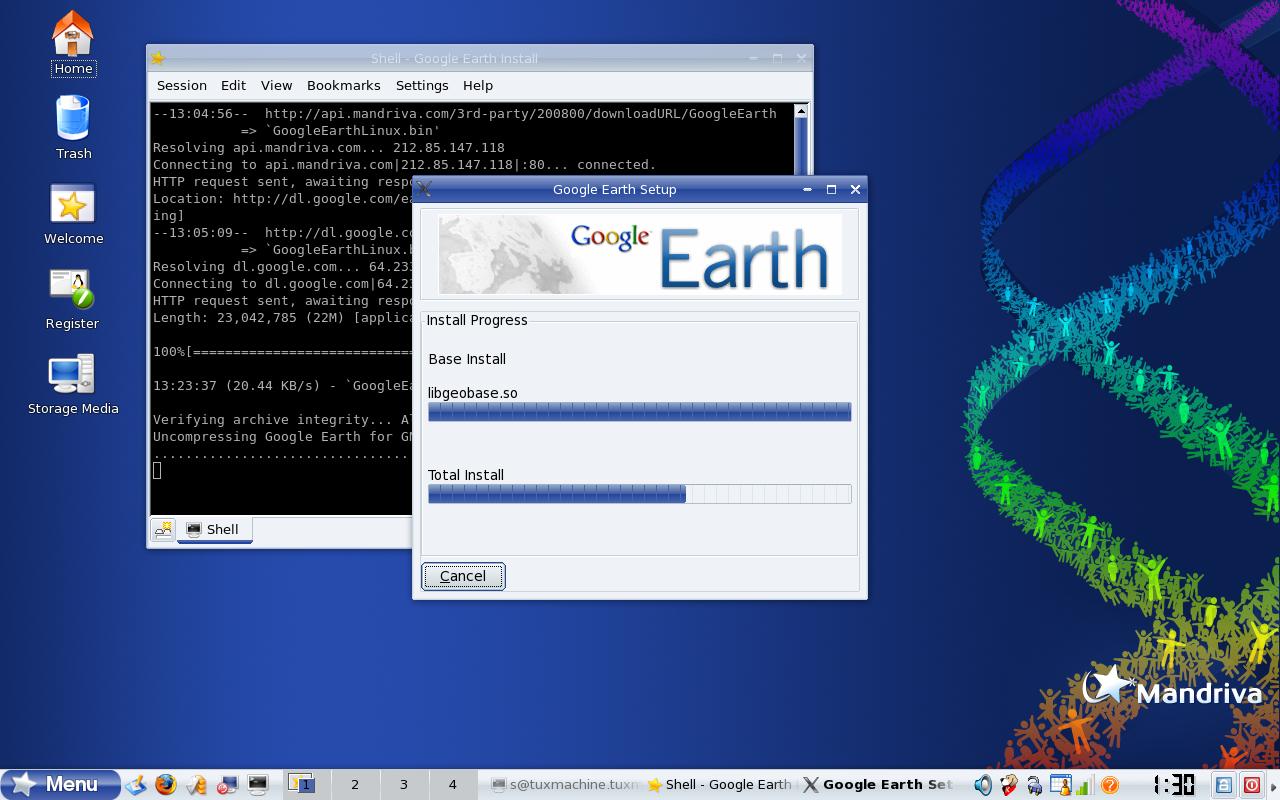
Task: Select Google Earth Setup taskbar entry
Action: click(877, 785)
